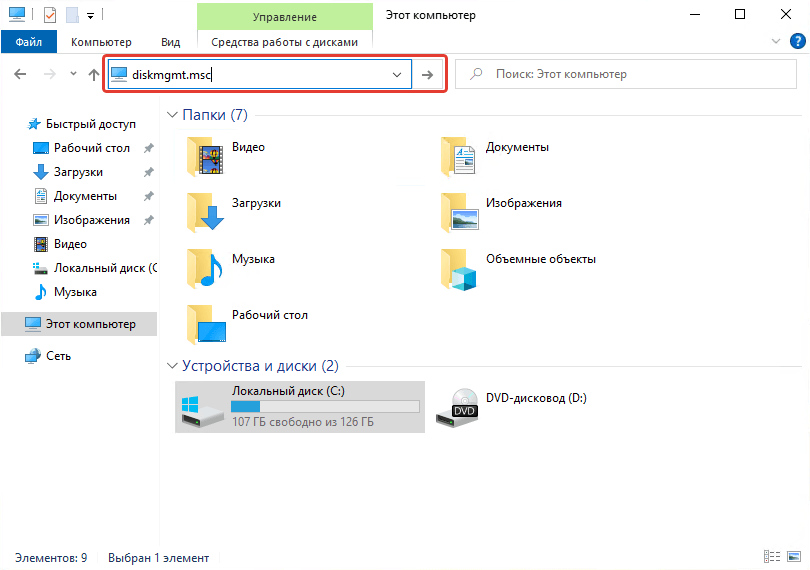Select Музыка in the sidebar
810x570 pixels.
pos(65,292)
